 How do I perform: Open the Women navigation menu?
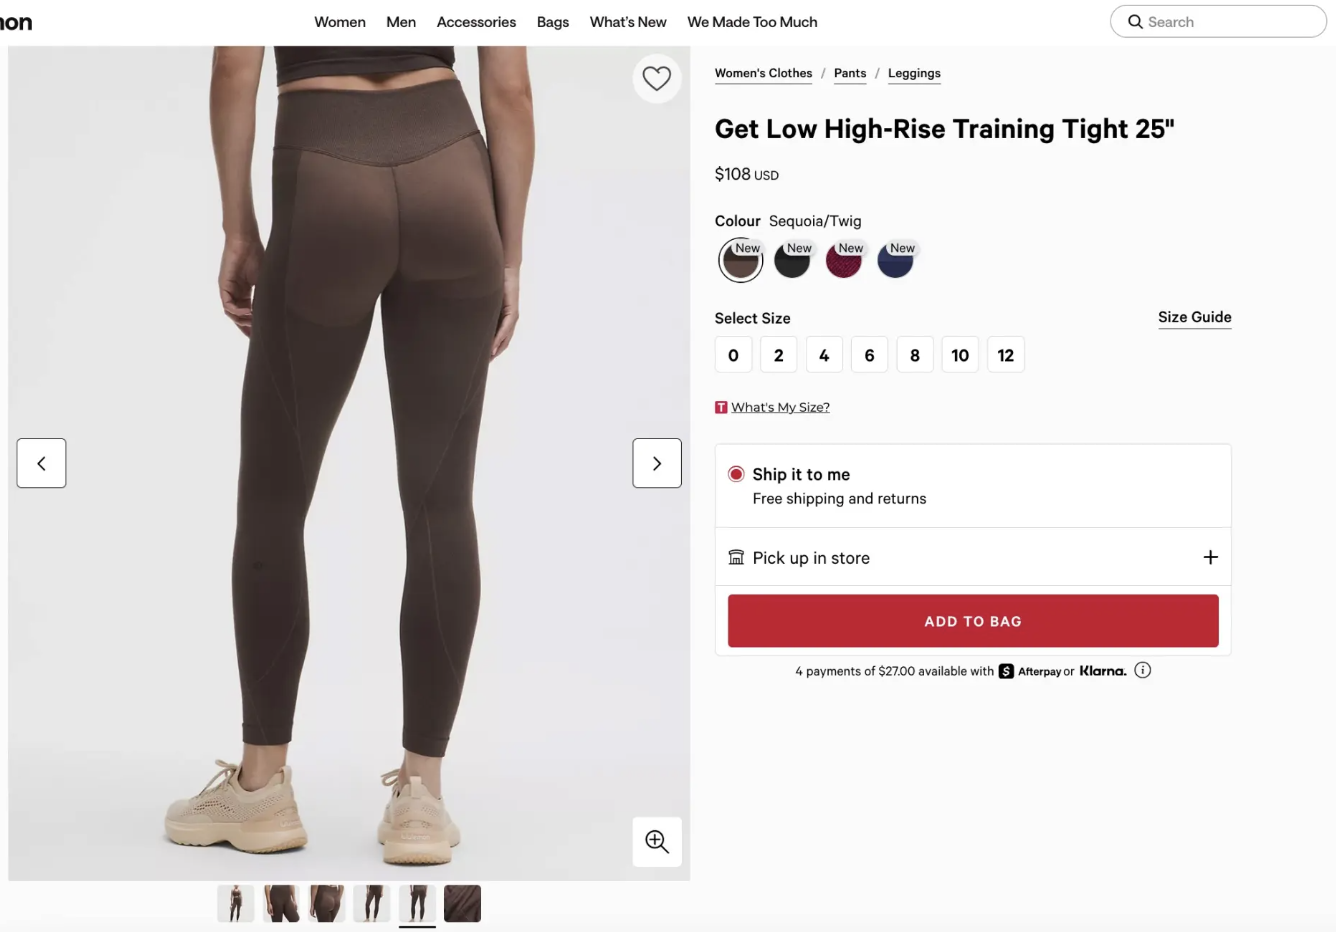[x=340, y=22]
